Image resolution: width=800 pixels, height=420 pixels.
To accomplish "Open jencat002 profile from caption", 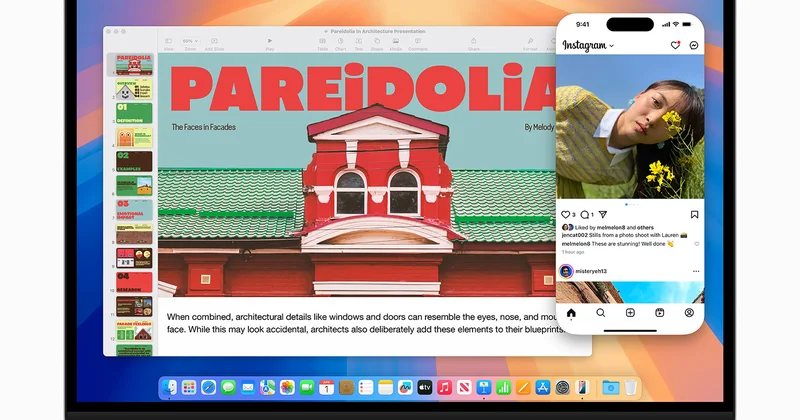I will click(x=574, y=235).
